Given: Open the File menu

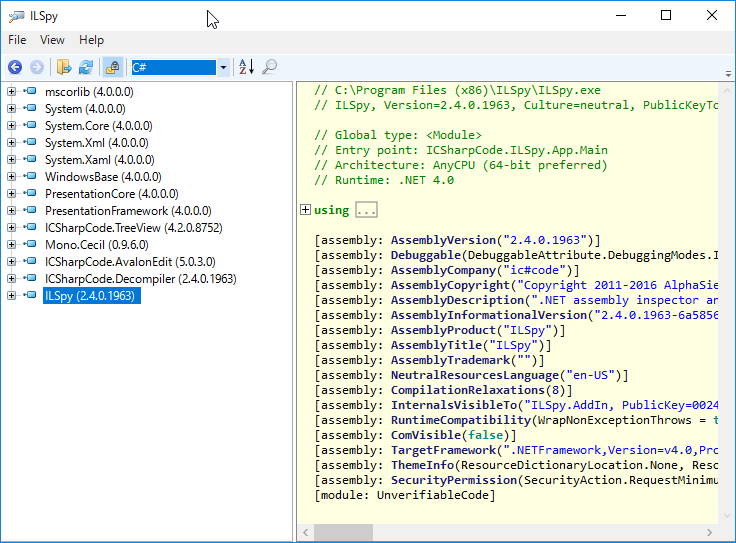Looking at the screenshot, I should (17, 40).
